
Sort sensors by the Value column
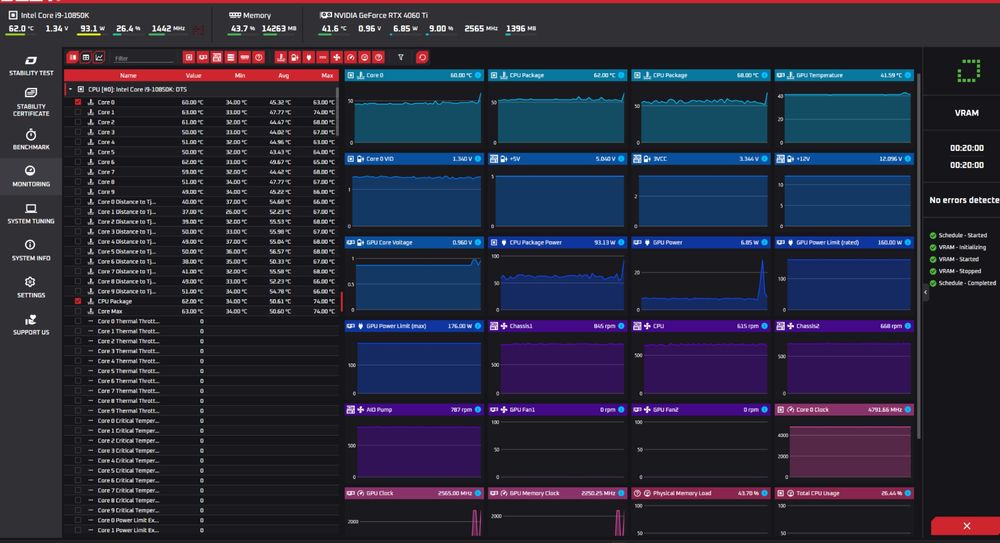click(x=193, y=75)
